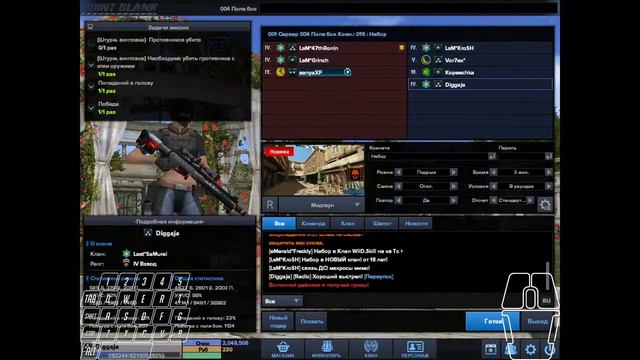Click the Мидтаун map preview thumbnail
The width and height of the screenshot is (640, 360).
click(x=313, y=170)
